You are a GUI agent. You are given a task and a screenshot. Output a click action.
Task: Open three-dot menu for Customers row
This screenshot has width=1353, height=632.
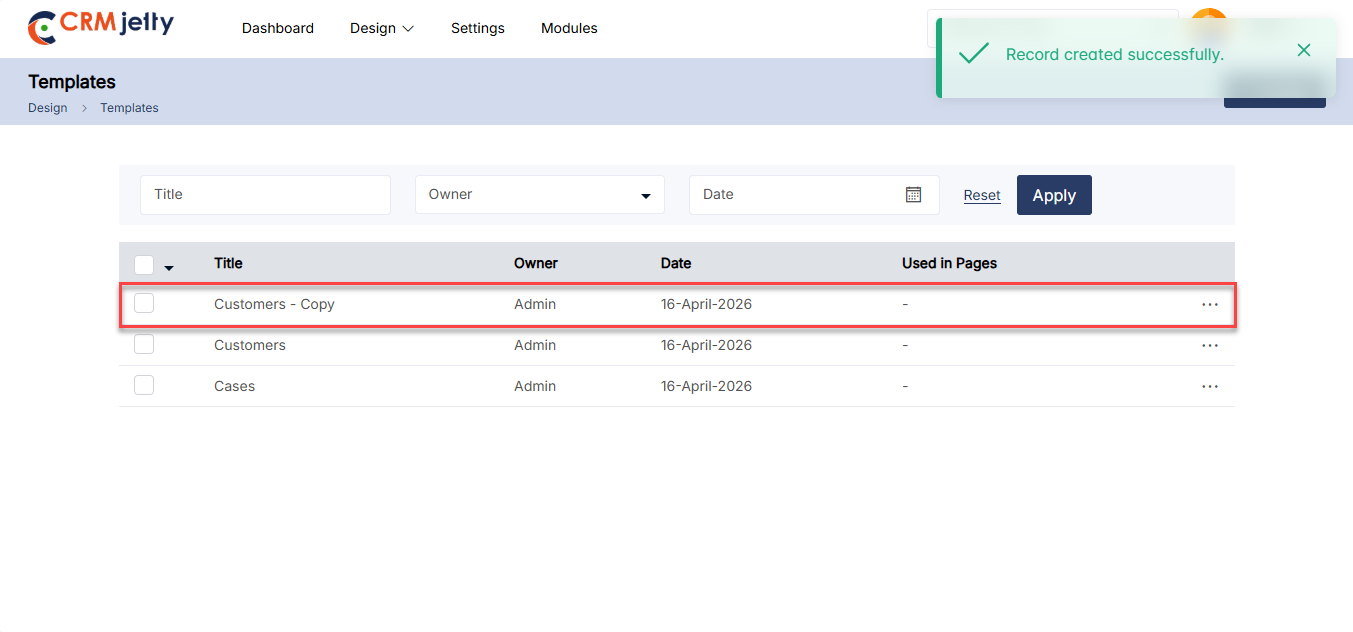tap(1209, 346)
